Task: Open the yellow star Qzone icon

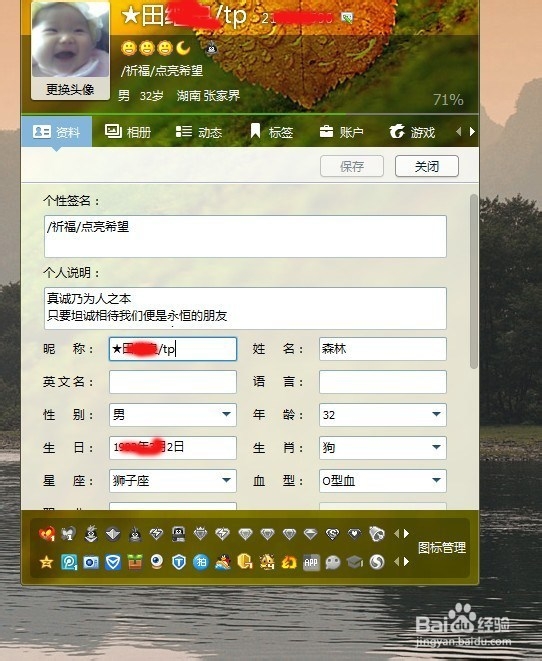Action: 46,562
